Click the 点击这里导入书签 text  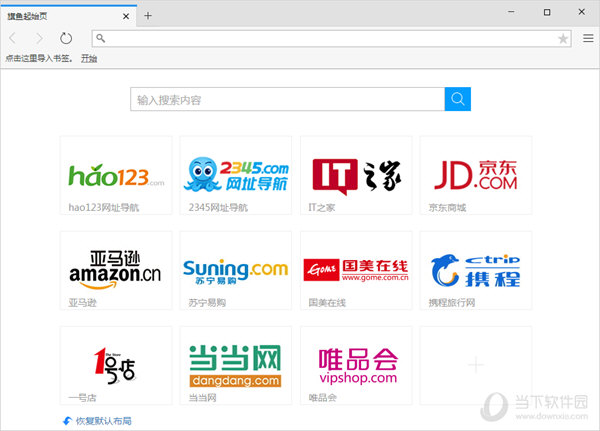tap(39, 59)
